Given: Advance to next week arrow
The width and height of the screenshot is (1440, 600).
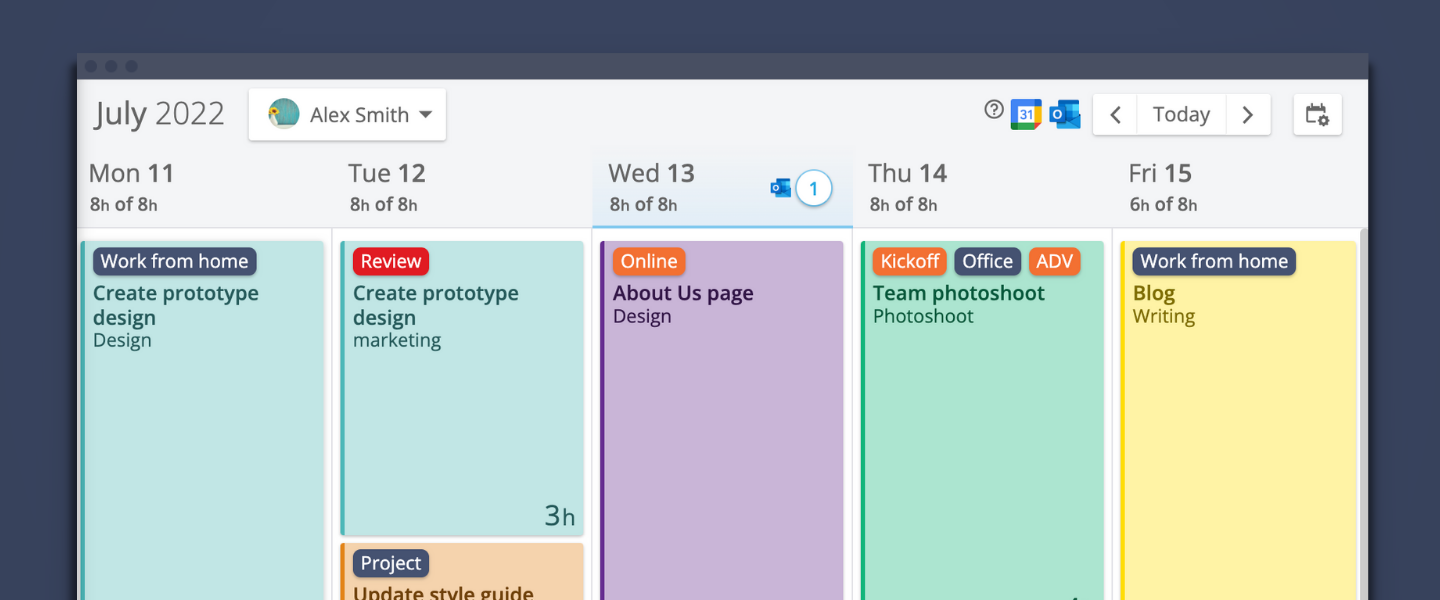Looking at the screenshot, I should pos(1247,115).
